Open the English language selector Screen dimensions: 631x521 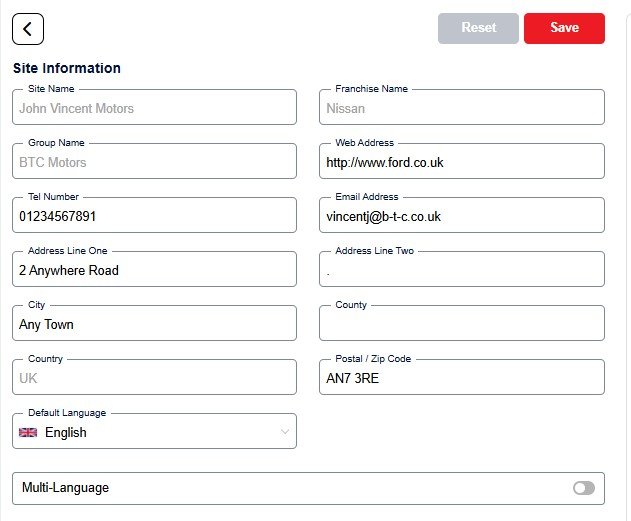(x=155, y=431)
